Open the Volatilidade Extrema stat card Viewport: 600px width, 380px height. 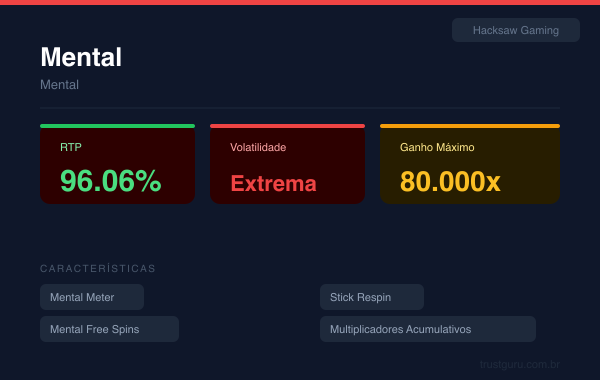click(x=287, y=164)
